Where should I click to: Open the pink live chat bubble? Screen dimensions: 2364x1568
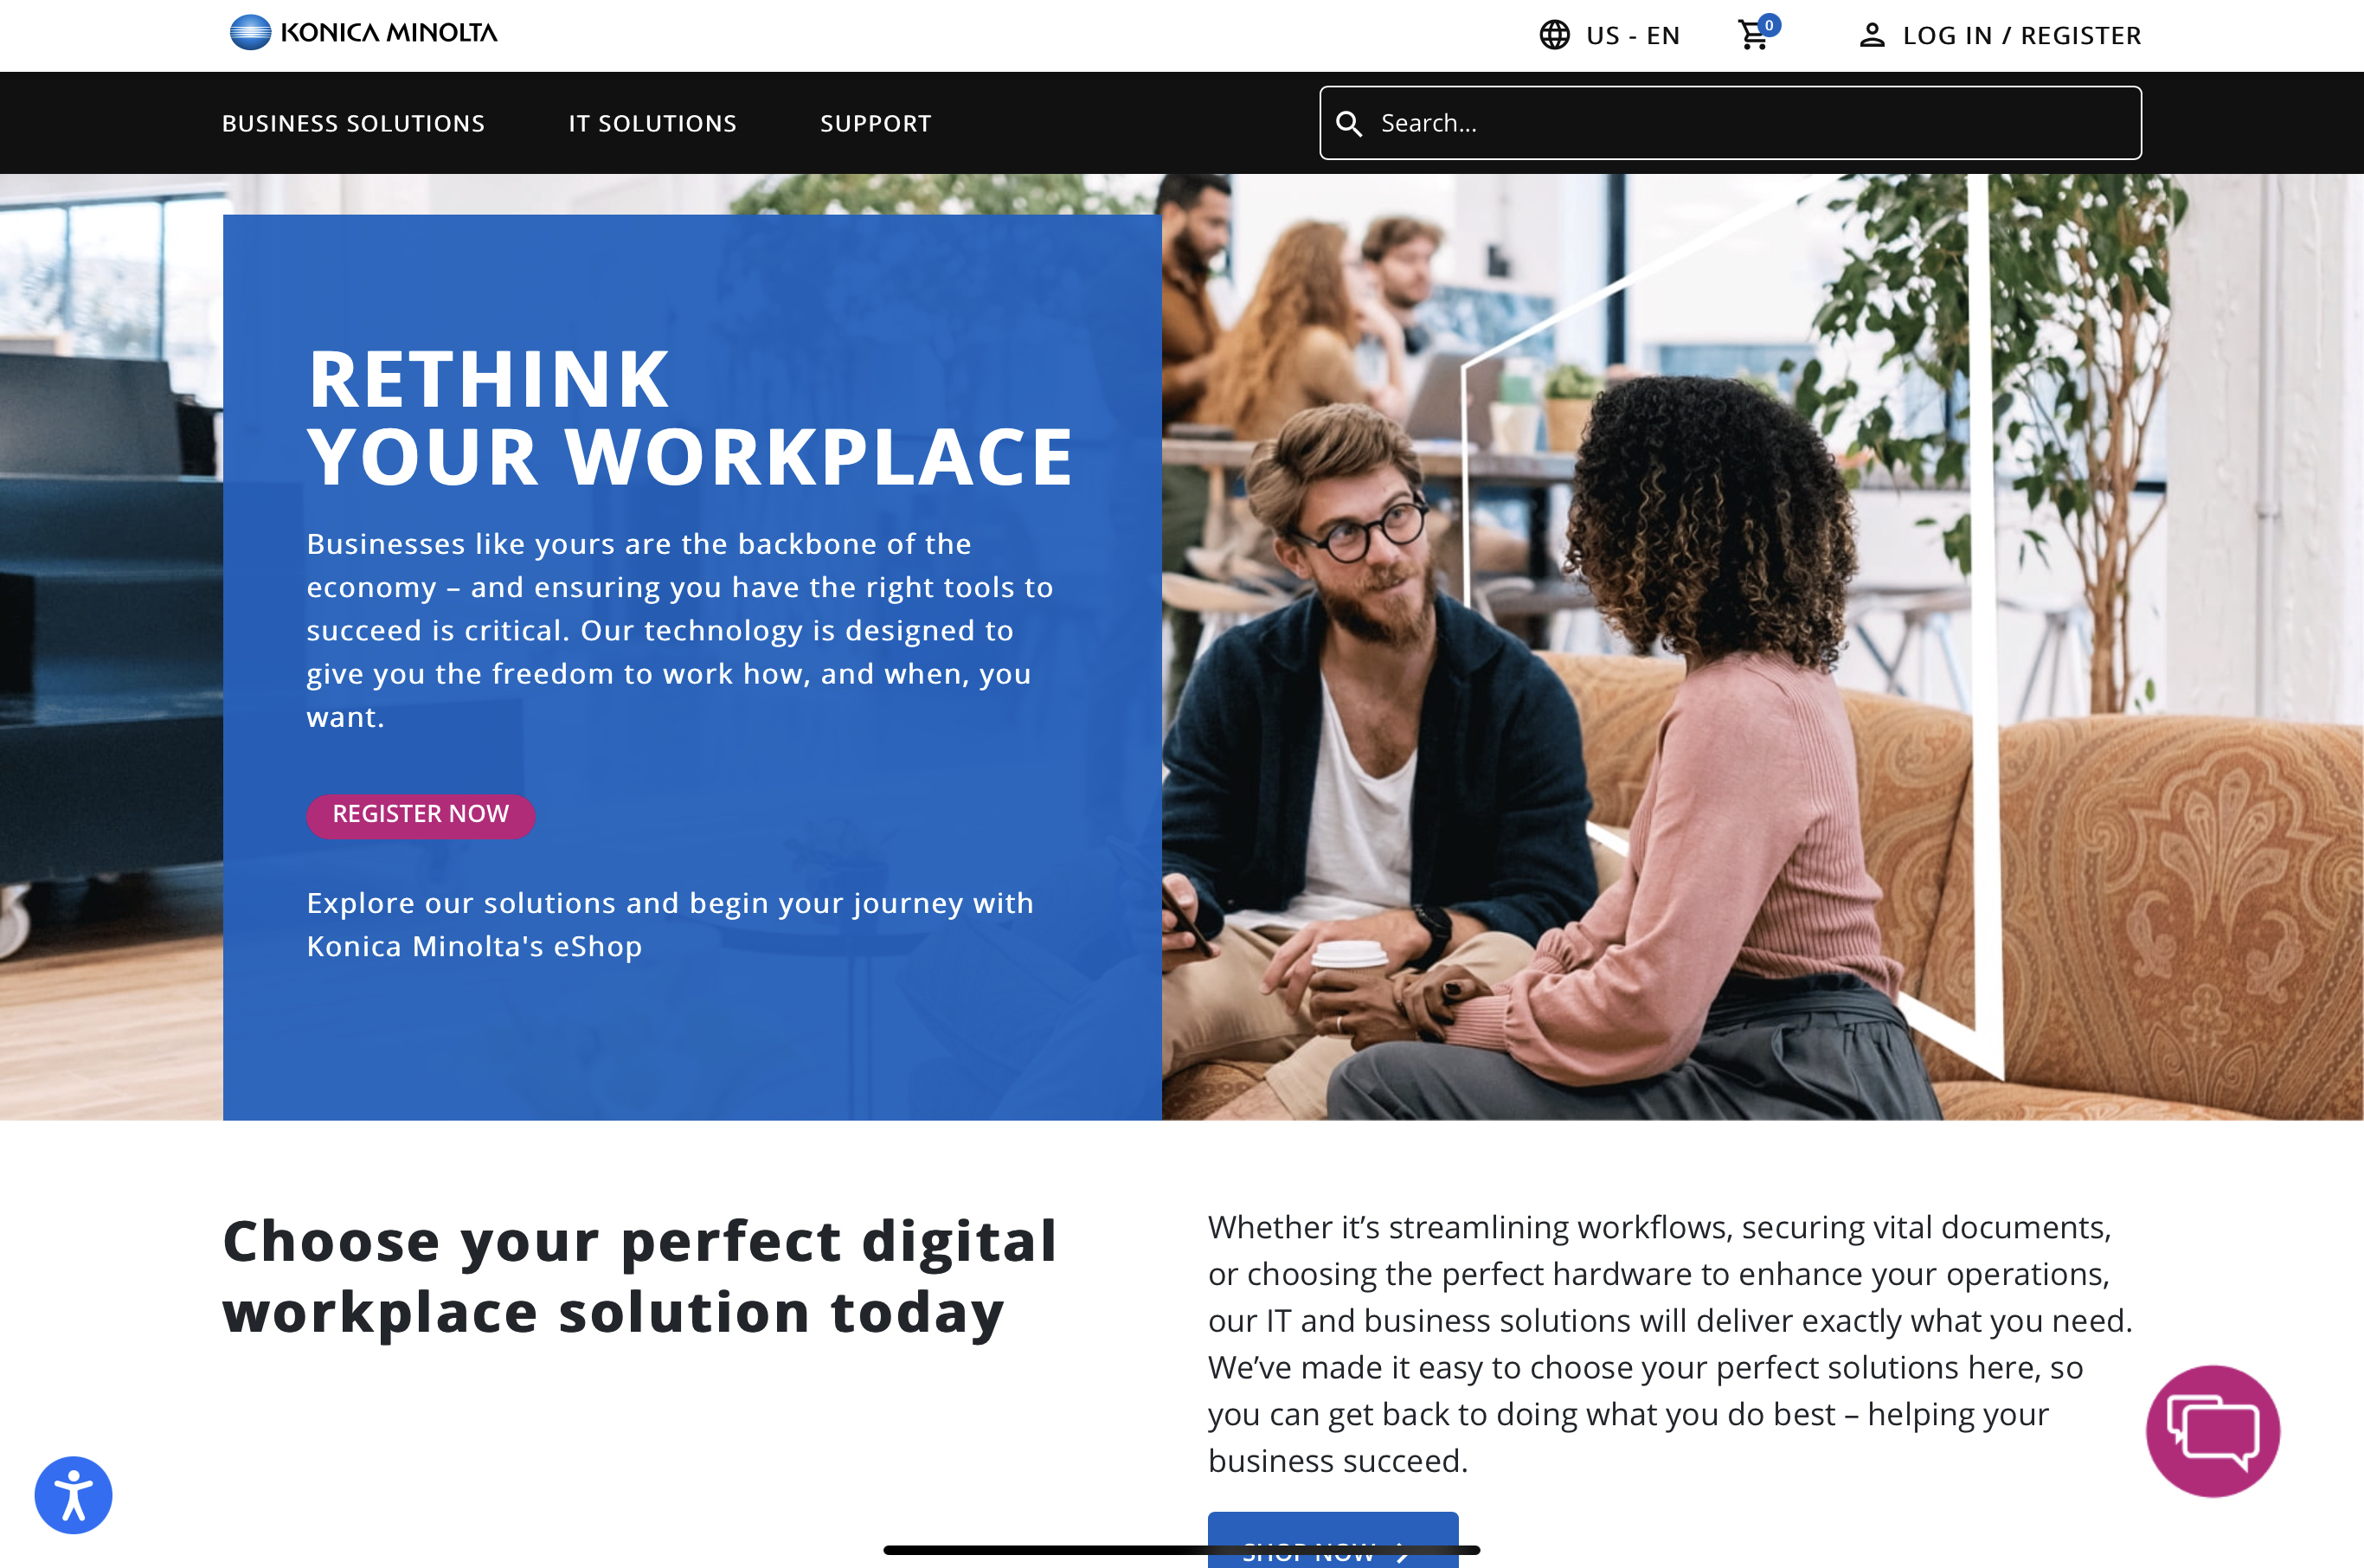(2212, 1431)
